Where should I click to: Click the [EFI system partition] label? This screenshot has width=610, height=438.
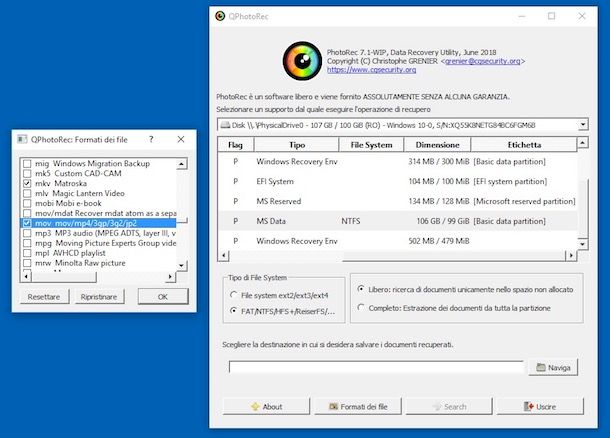pos(510,181)
